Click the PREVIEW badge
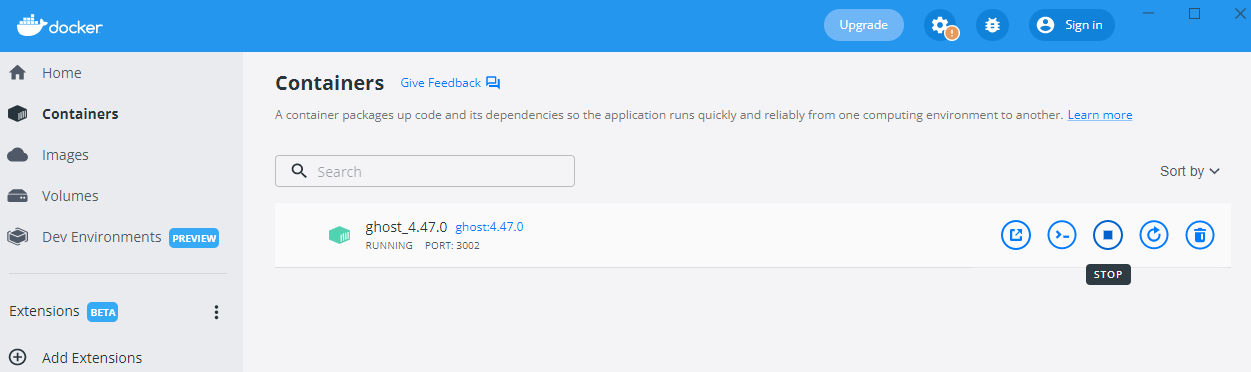The width and height of the screenshot is (1251, 372). (194, 238)
